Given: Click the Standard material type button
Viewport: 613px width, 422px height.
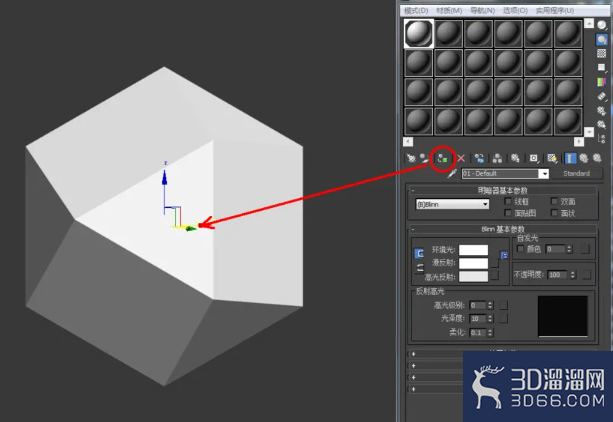Looking at the screenshot, I should [576, 173].
